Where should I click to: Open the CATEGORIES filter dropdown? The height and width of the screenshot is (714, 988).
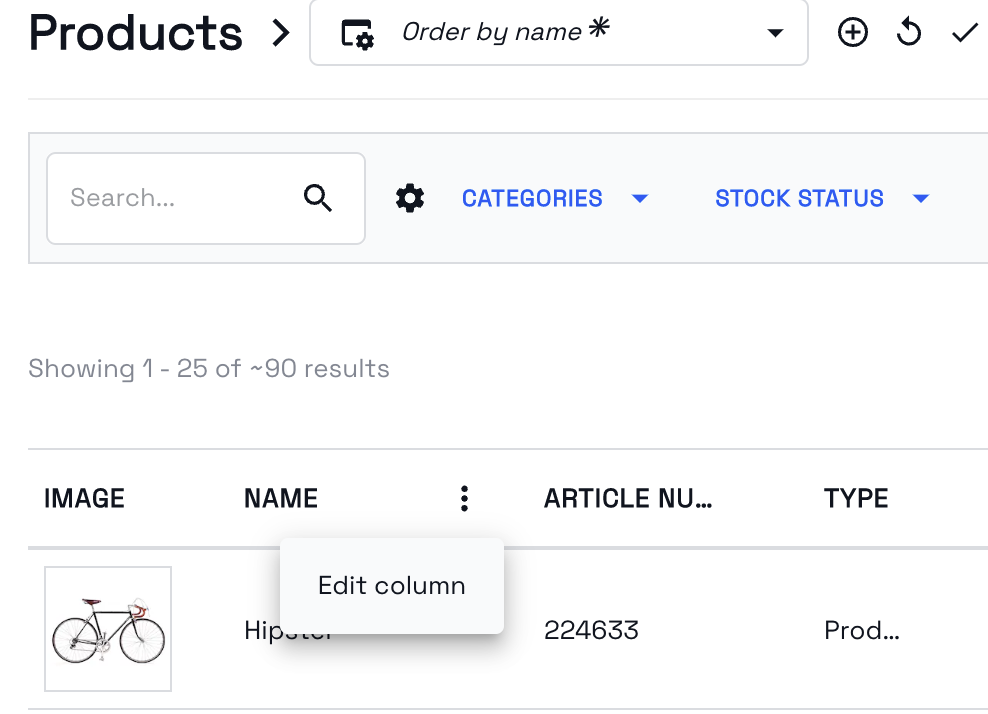pos(555,198)
